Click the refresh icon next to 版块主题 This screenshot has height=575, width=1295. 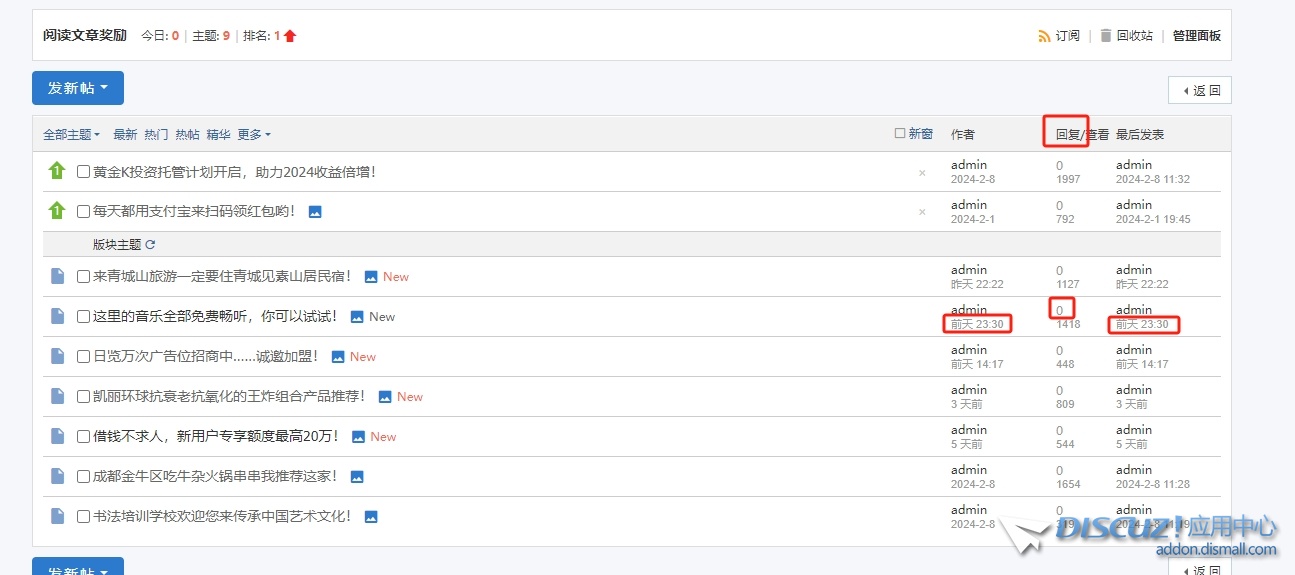tap(151, 244)
